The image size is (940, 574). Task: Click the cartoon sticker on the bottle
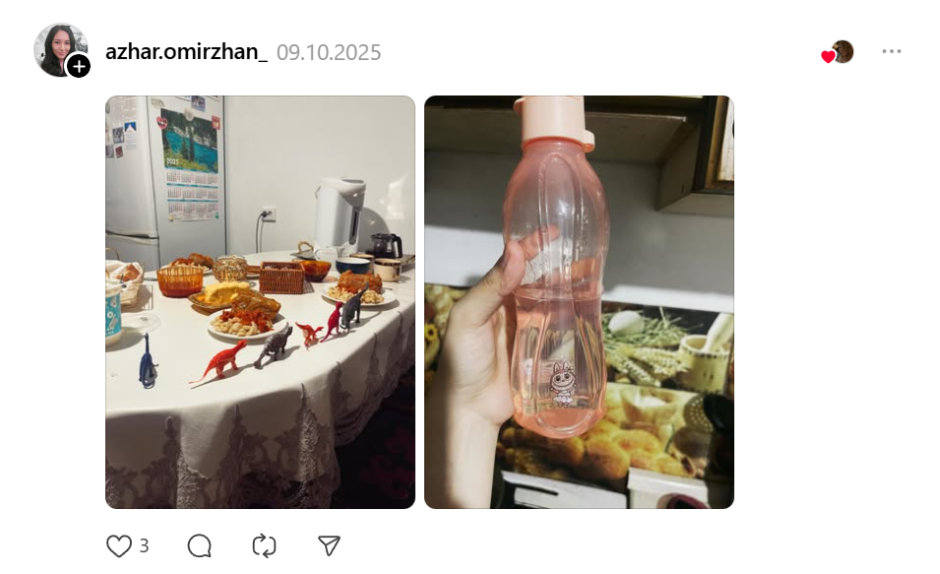pyautogui.click(x=562, y=384)
